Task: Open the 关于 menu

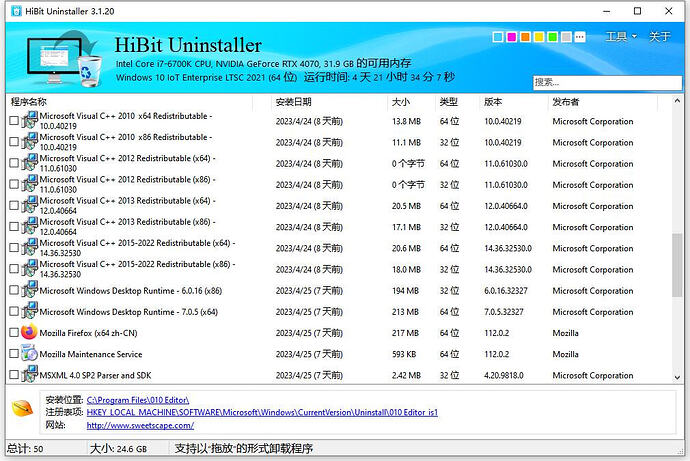Action: pyautogui.click(x=660, y=37)
